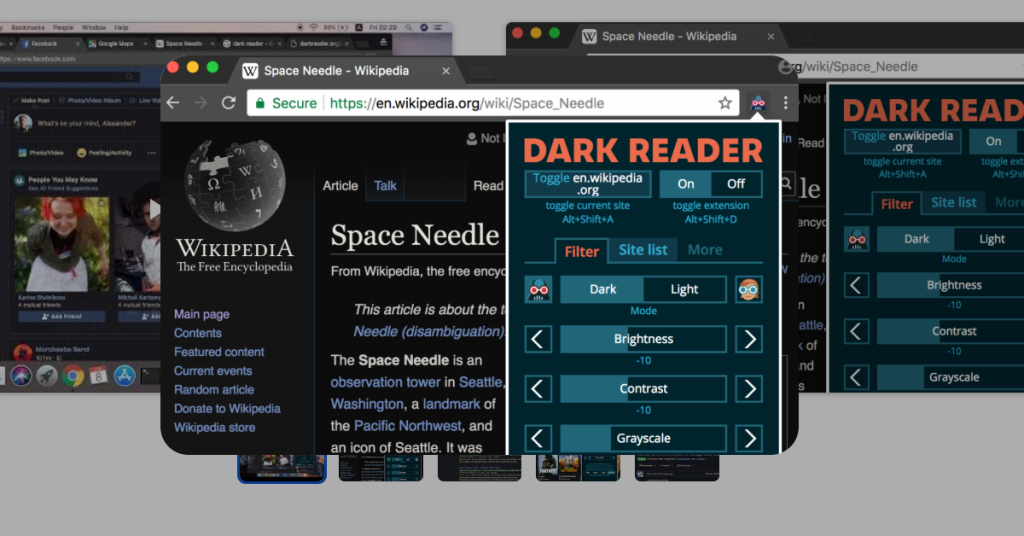Screen dimensions: 1024x536
Task: Select Light mode in Dark Reader
Action: [685, 290]
